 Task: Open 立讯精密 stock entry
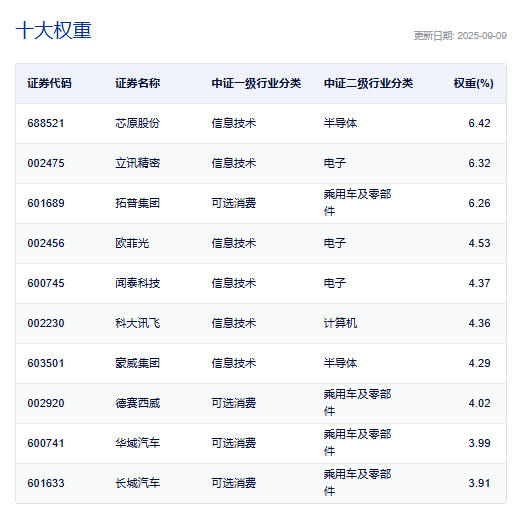138,163
